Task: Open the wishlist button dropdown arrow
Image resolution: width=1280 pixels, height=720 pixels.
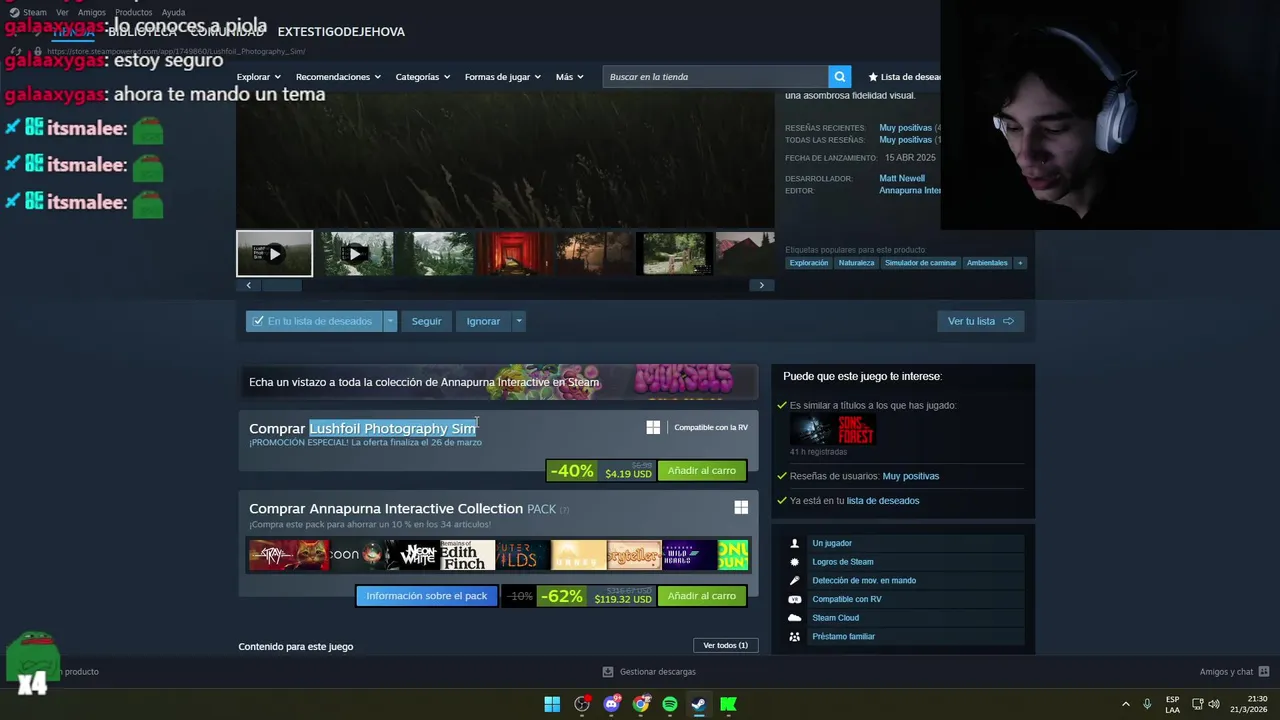Action: click(390, 321)
